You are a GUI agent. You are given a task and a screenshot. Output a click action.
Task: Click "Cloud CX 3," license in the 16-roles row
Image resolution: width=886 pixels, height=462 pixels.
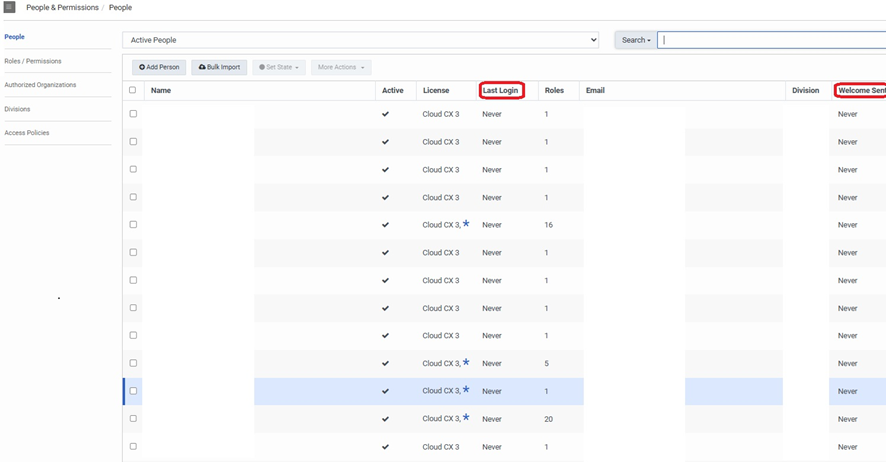click(x=442, y=225)
